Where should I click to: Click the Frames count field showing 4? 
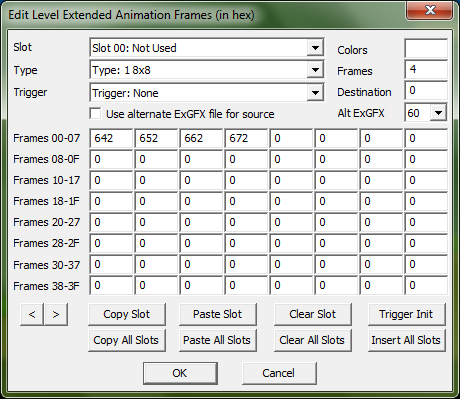click(426, 69)
